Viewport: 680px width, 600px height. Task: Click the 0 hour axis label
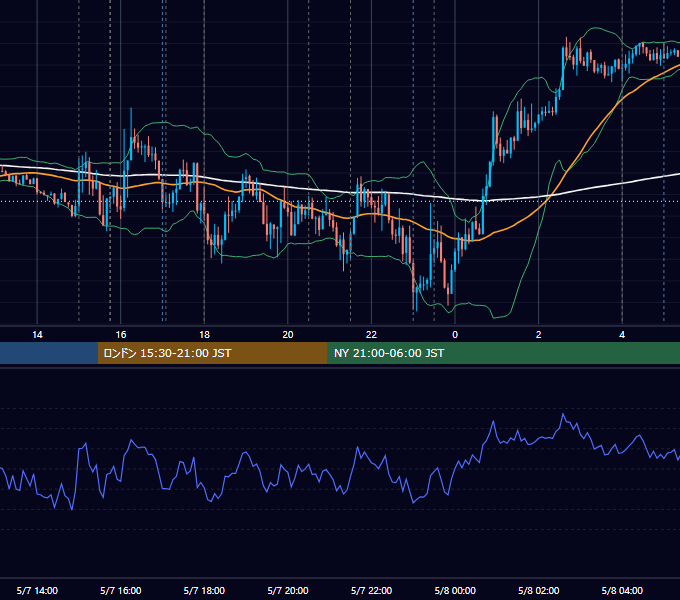click(x=455, y=335)
